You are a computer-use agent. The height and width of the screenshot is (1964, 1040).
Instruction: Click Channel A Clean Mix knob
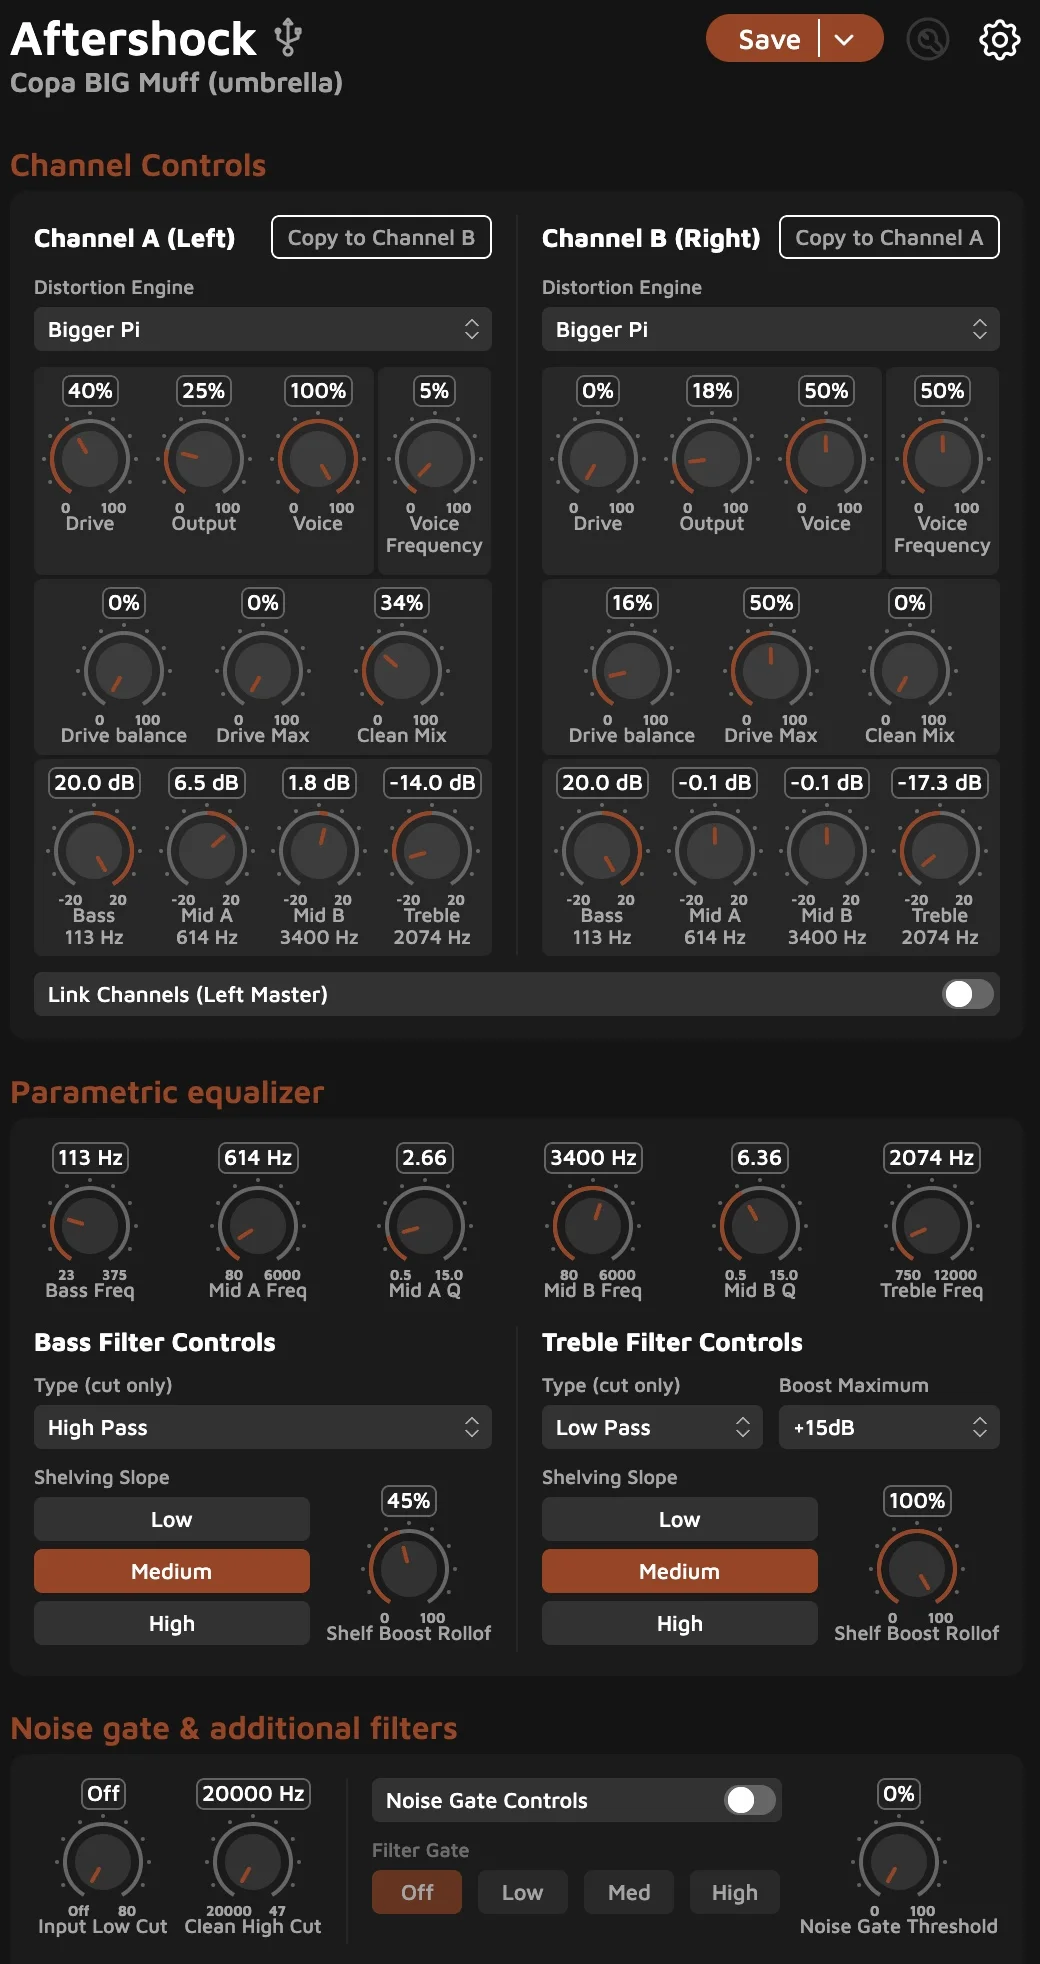tap(402, 669)
